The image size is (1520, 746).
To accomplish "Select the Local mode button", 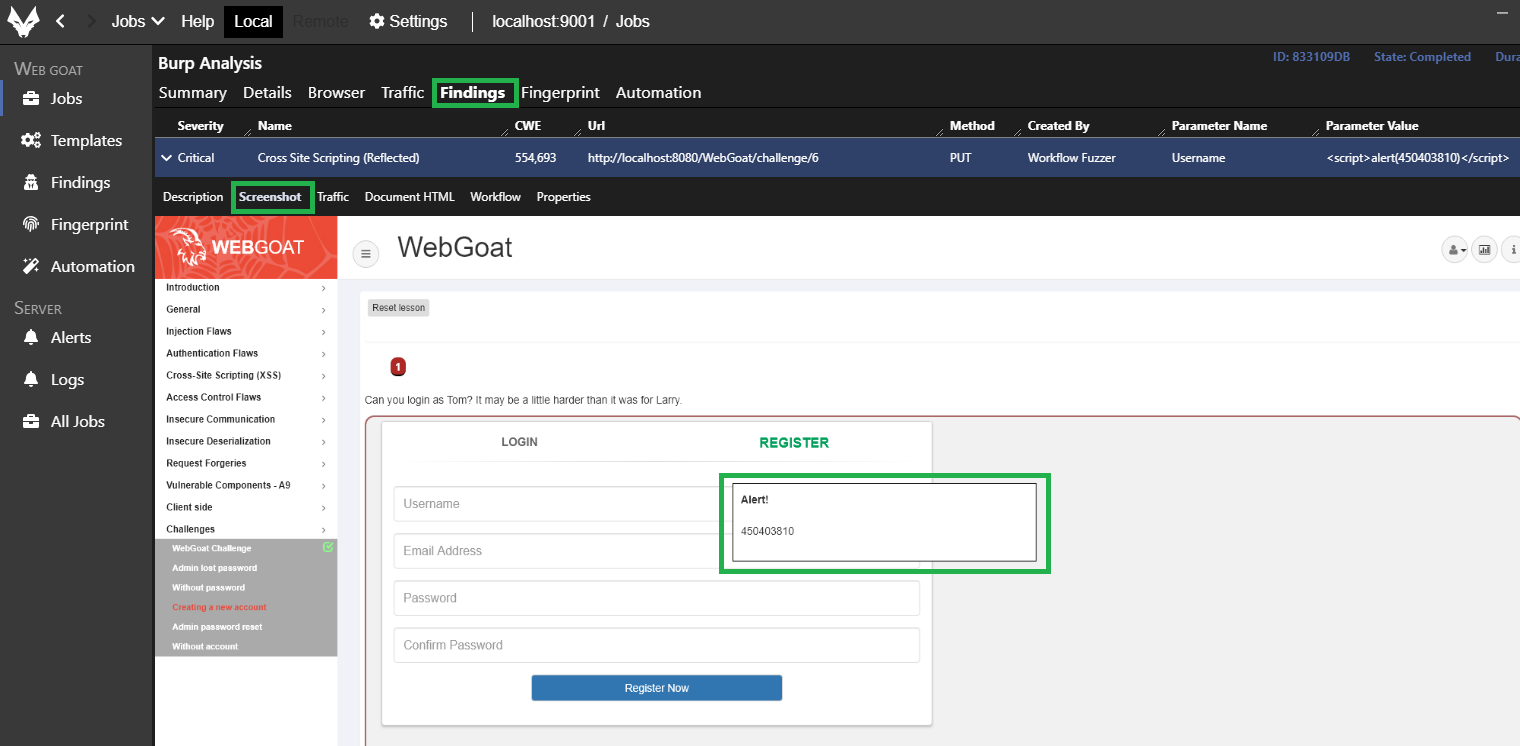I will [254, 21].
